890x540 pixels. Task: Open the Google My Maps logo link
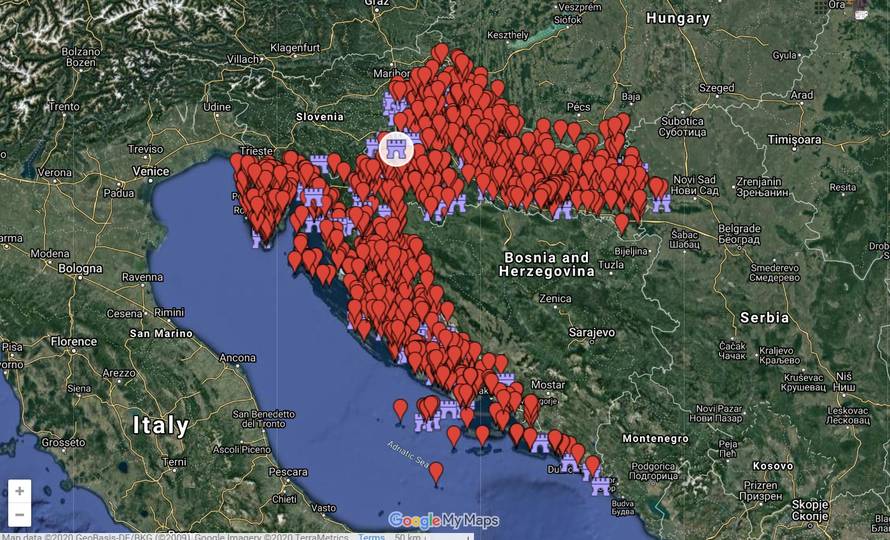pyautogui.click(x=444, y=520)
